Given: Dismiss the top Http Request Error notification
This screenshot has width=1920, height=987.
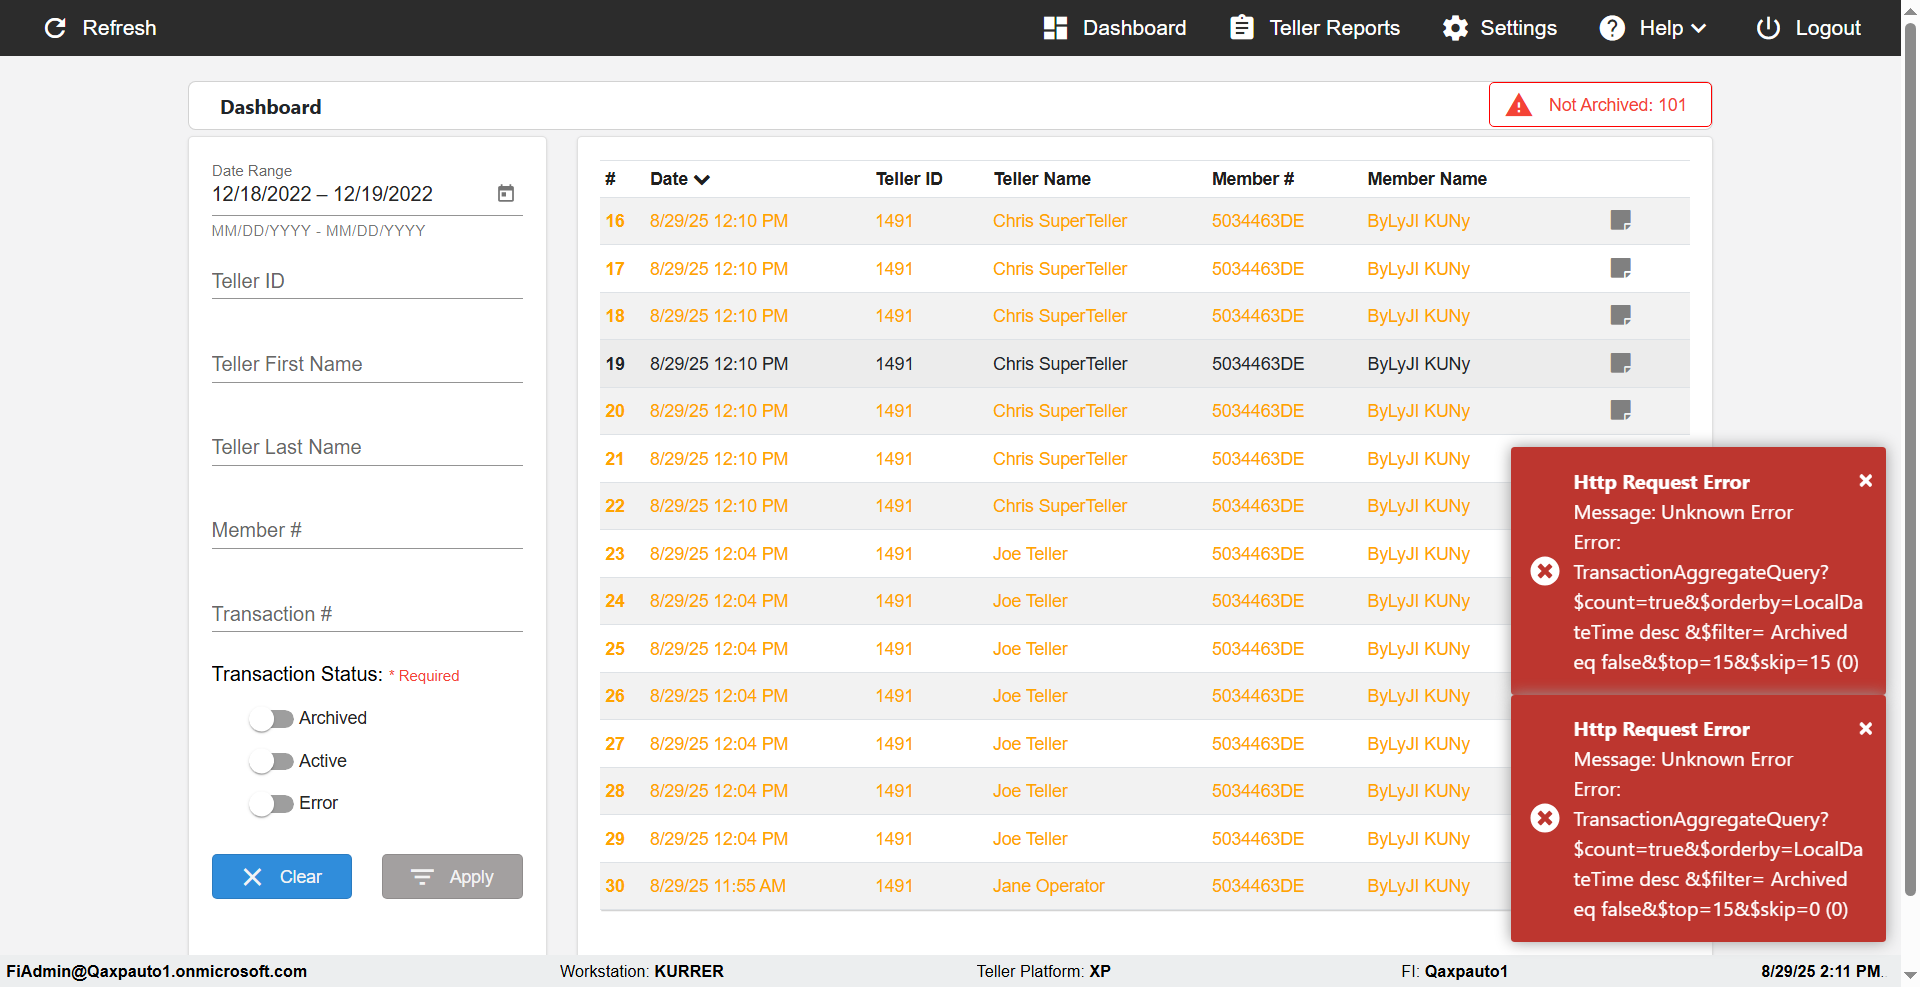Looking at the screenshot, I should 1865,481.
